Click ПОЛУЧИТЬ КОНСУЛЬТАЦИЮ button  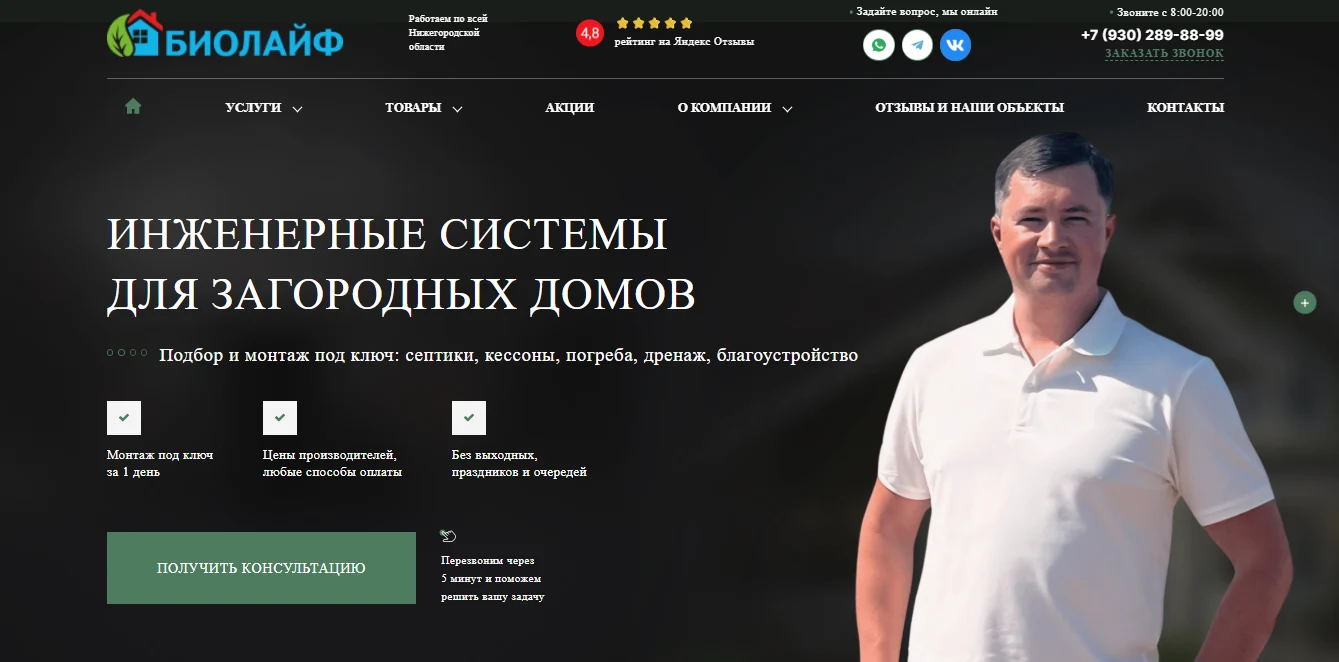click(x=261, y=568)
